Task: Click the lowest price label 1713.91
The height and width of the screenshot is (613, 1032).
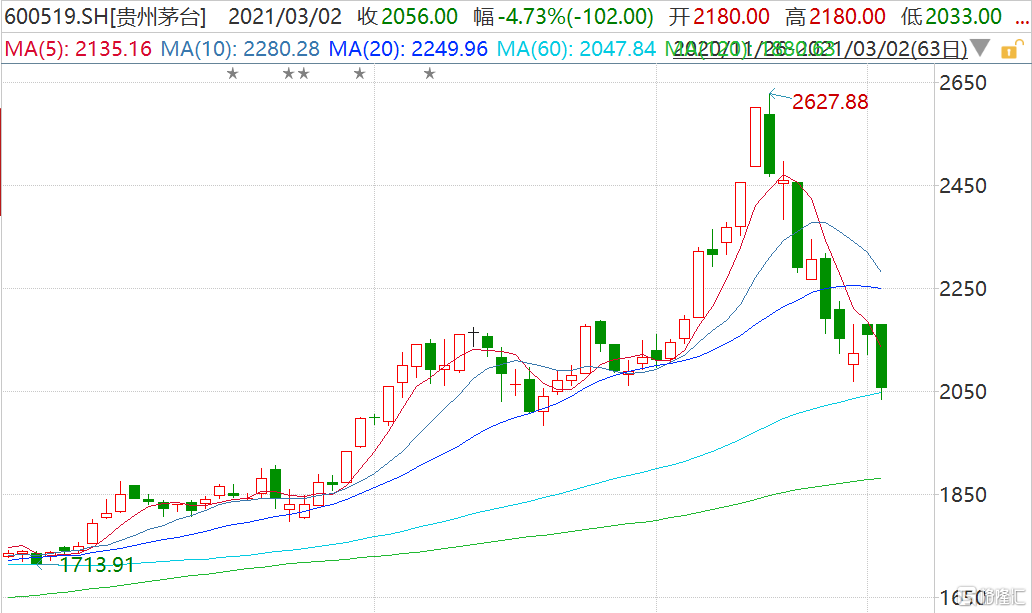Action: [97, 564]
